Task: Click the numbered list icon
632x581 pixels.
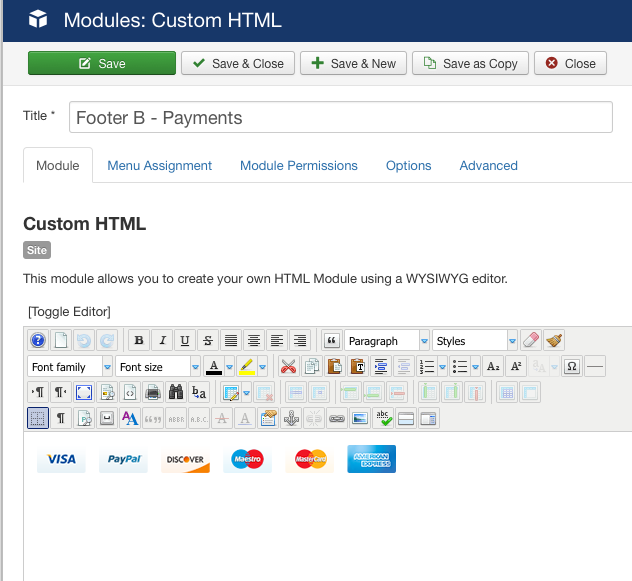Action: (427, 367)
